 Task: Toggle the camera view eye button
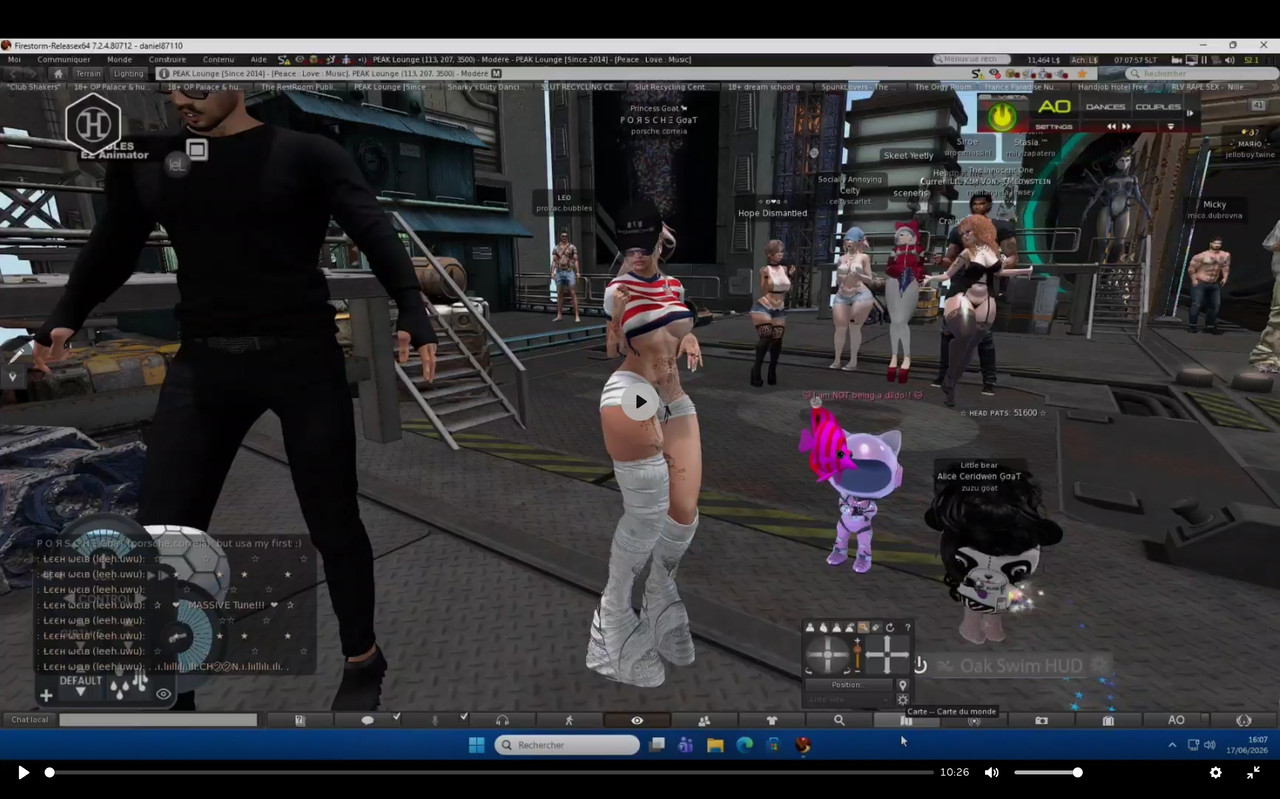tap(637, 720)
